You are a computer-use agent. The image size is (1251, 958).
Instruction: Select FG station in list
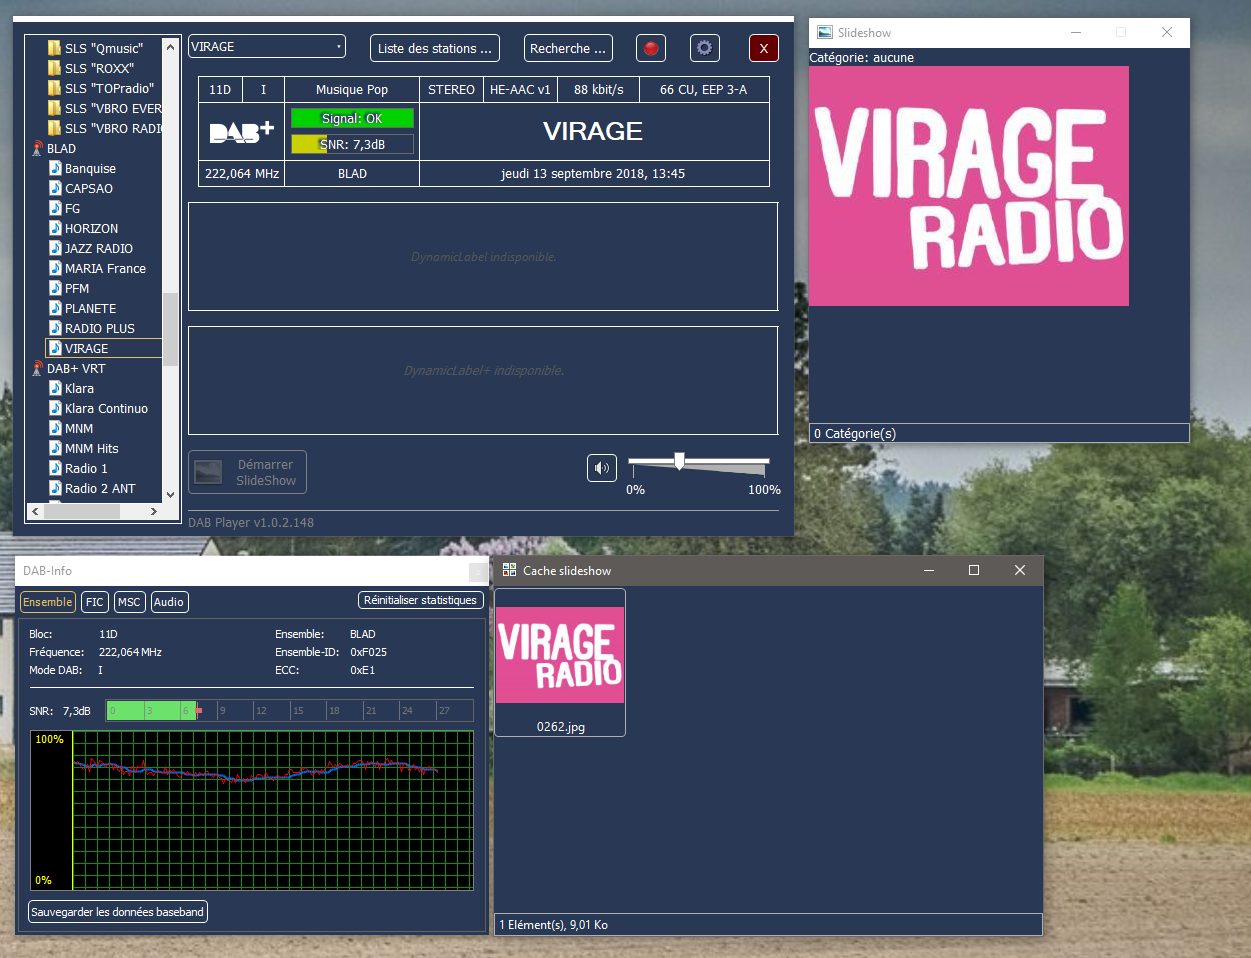[x=72, y=209]
